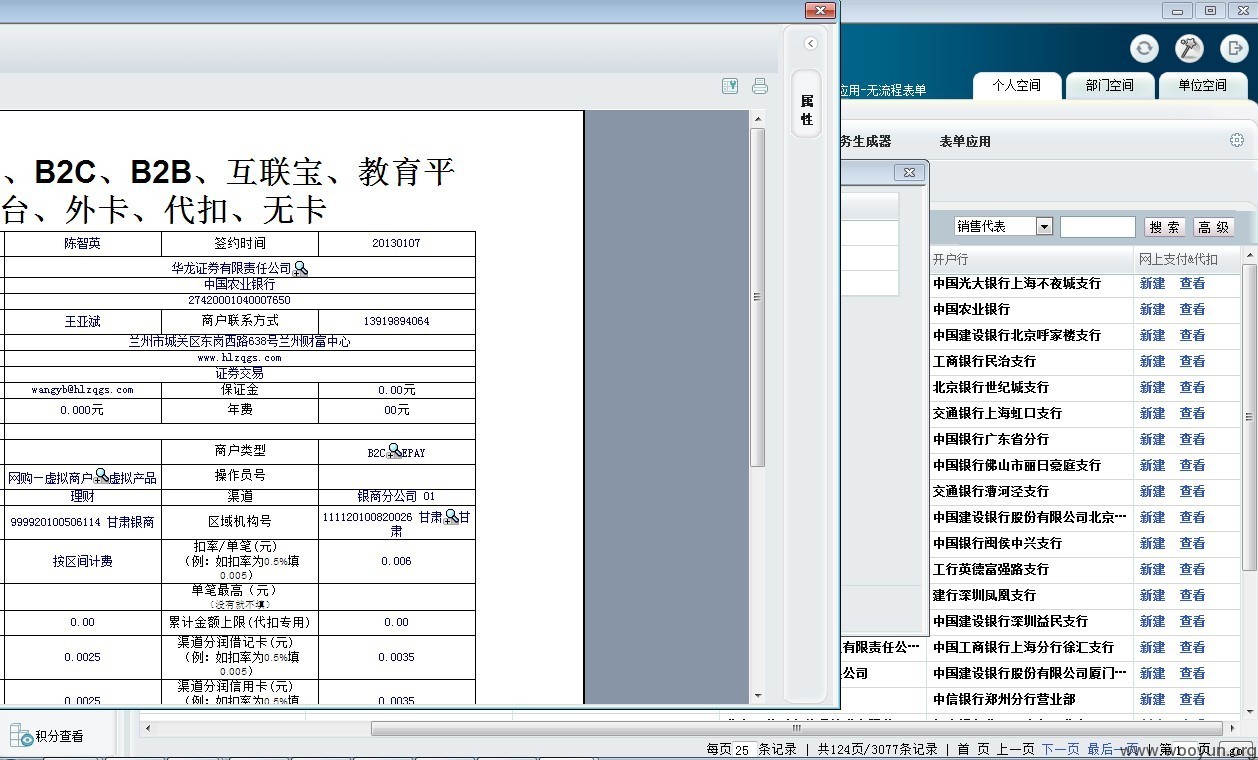Click the export icon left of the printer
1258x760 pixels.
[x=730, y=86]
